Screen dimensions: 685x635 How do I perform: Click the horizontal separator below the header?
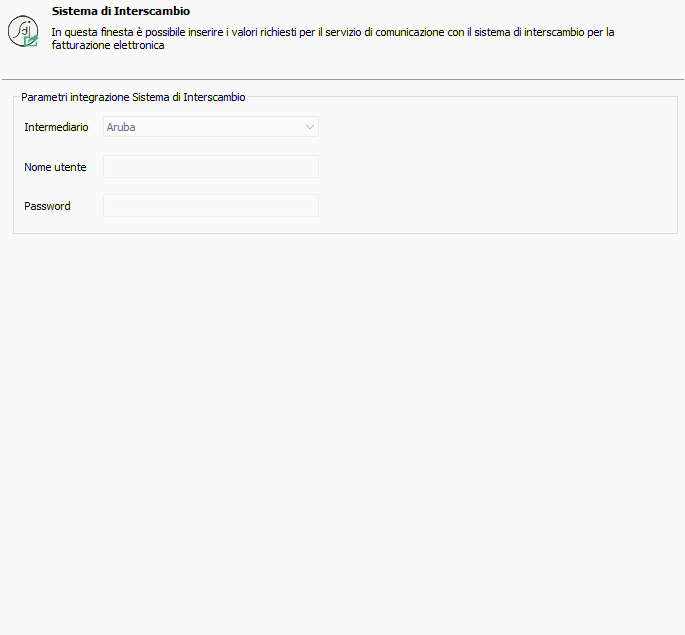(343, 79)
